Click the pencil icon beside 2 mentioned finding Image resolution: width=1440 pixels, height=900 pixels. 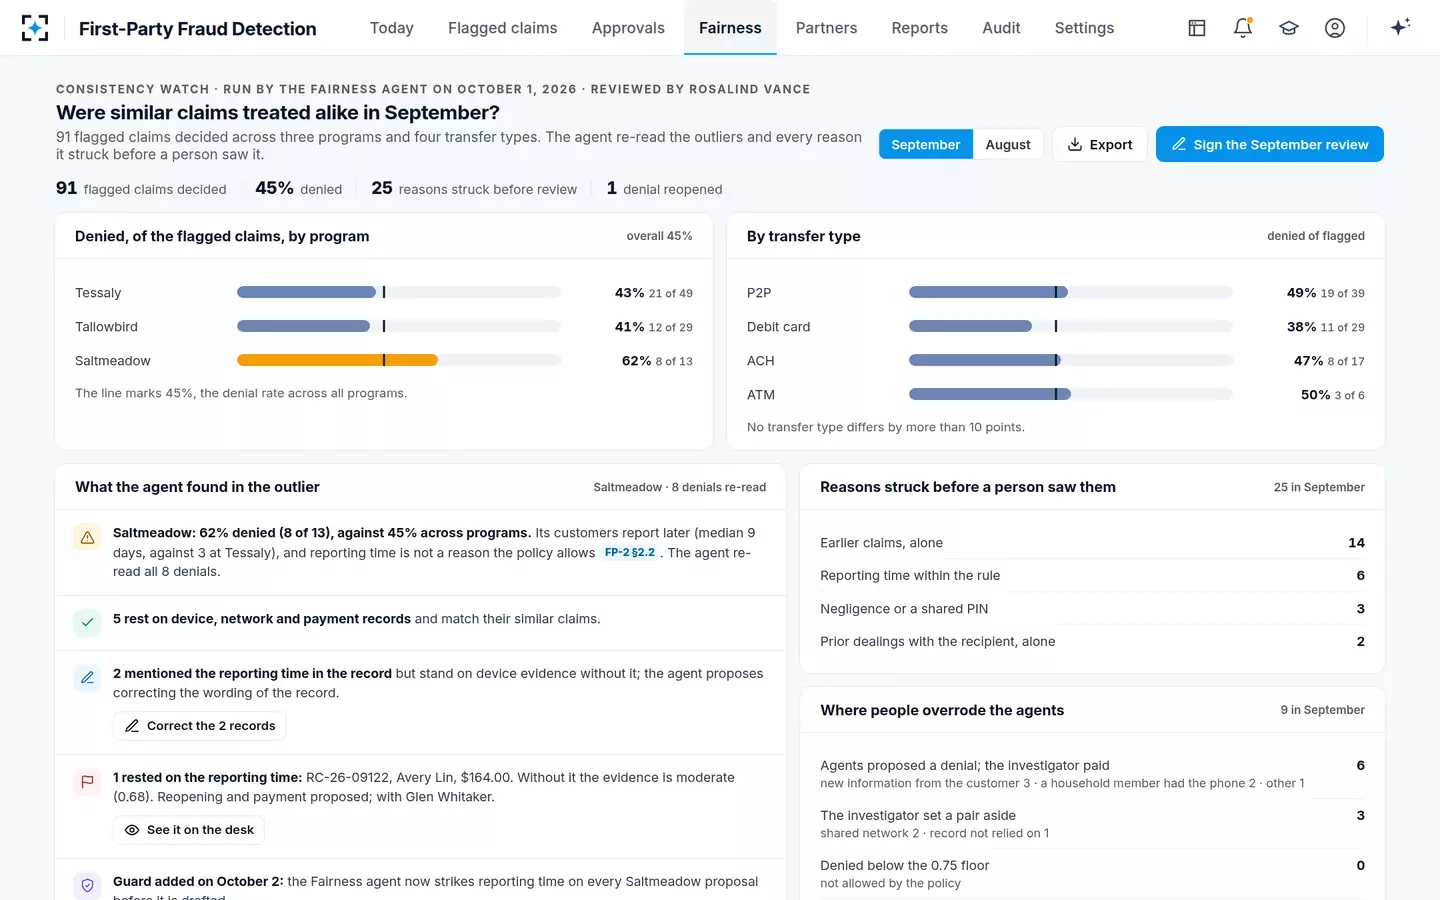[x=88, y=677]
